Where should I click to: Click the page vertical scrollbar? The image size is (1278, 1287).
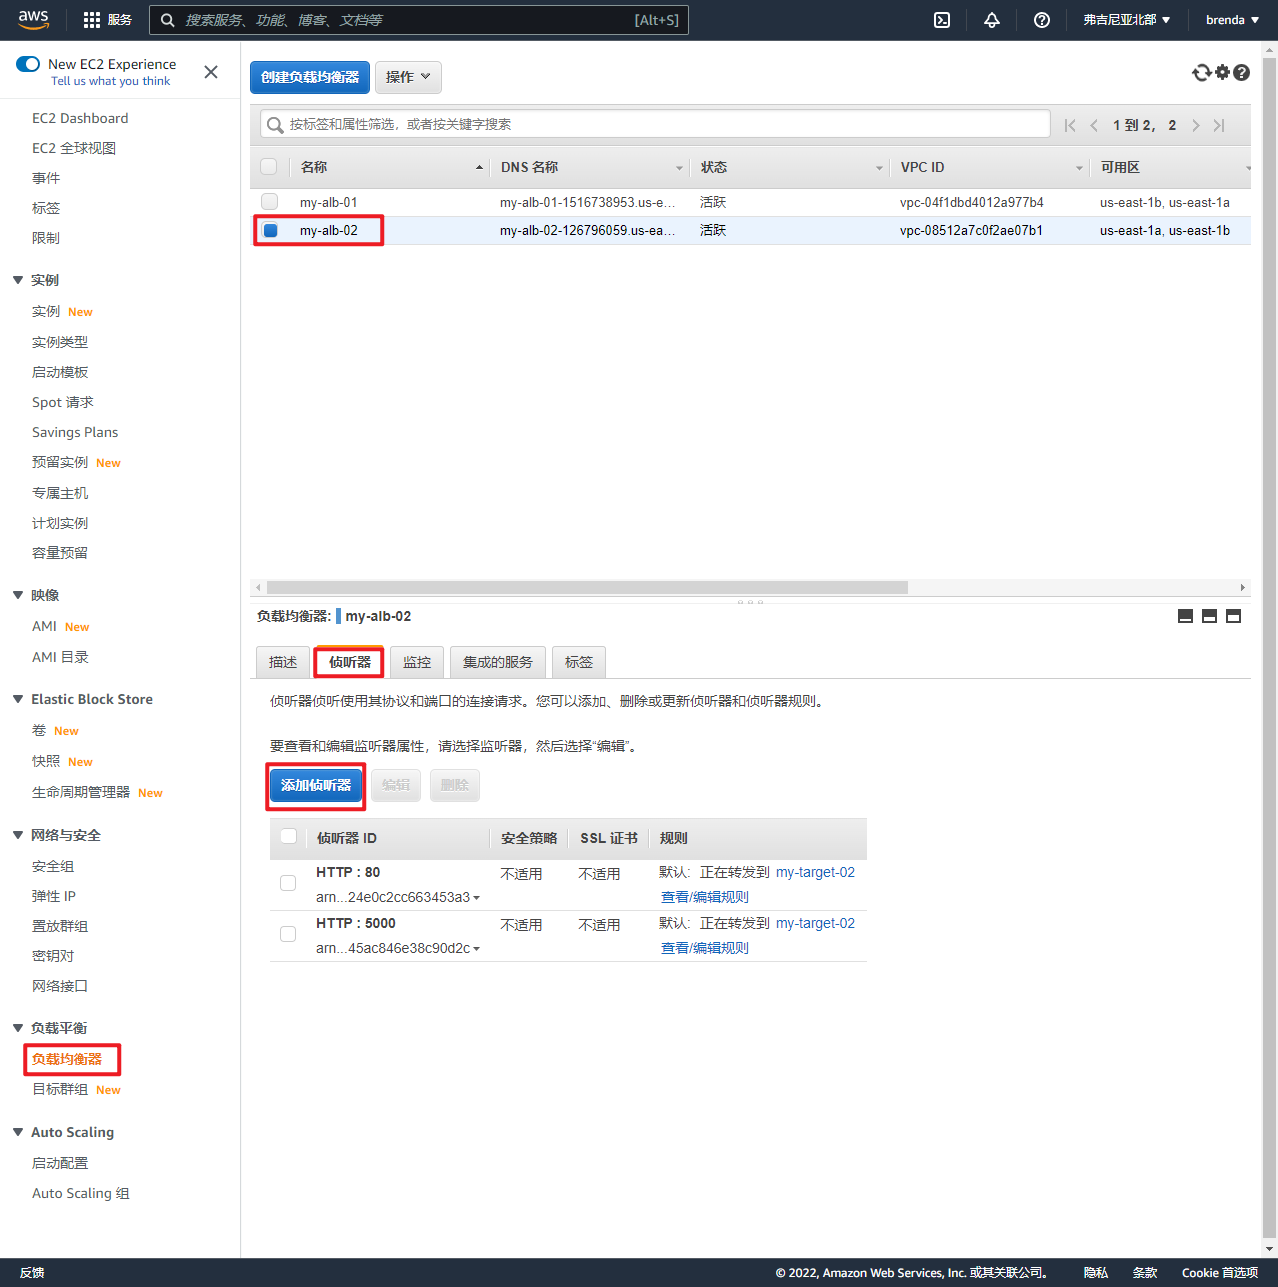click(1270, 647)
